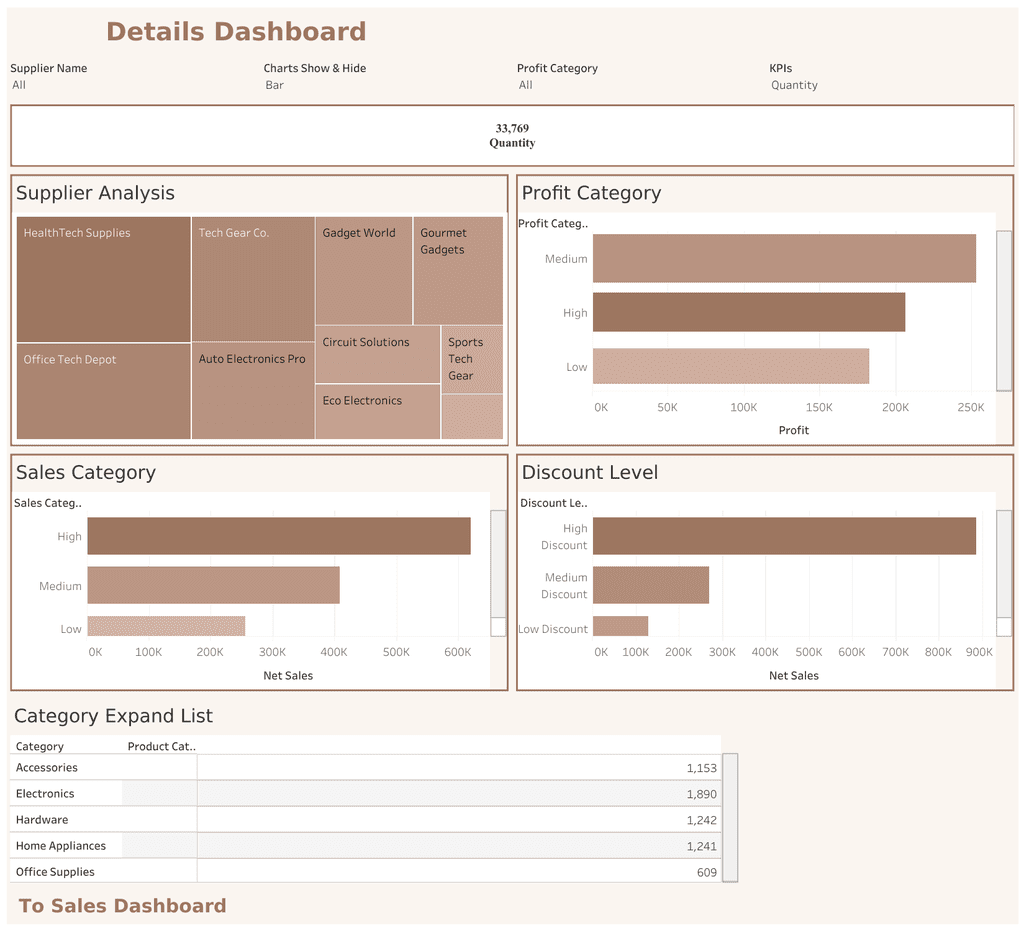
Task: Click the Tech Gear Co. treemap tile
Action: (x=252, y=280)
